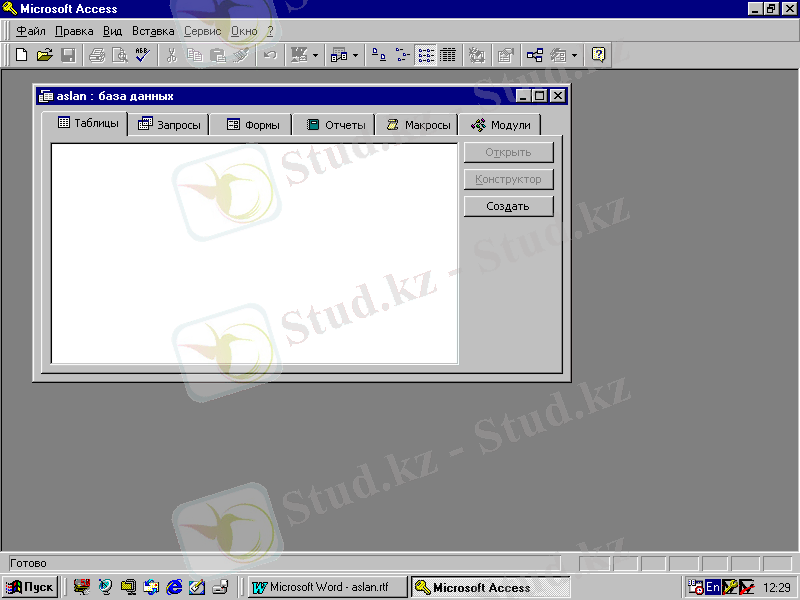Switch to the Запросы tab
Screen dimensions: 800x600
(169, 124)
